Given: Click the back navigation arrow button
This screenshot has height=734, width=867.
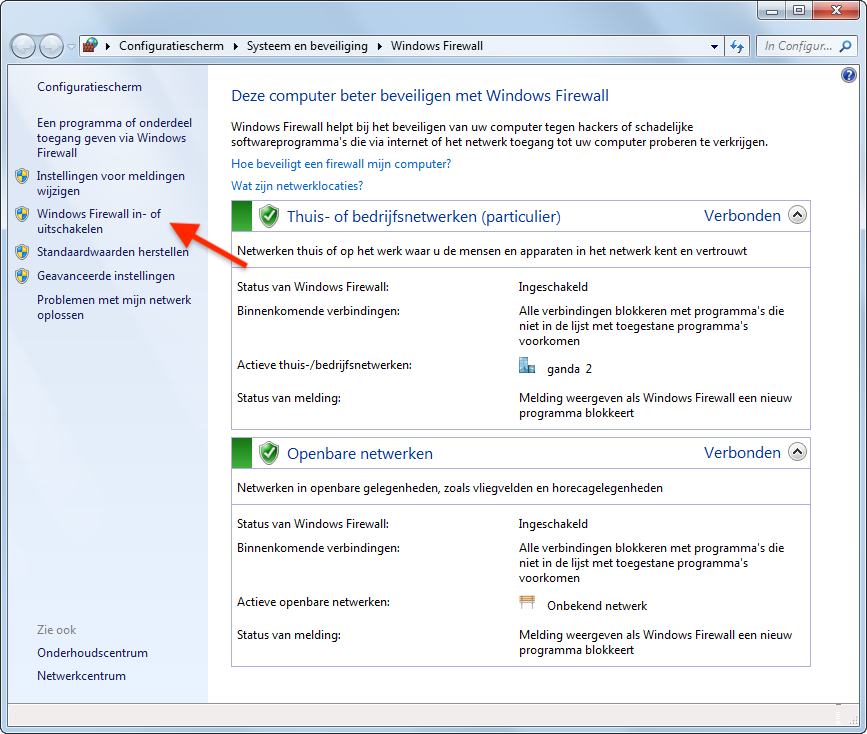Looking at the screenshot, I should tap(24, 46).
